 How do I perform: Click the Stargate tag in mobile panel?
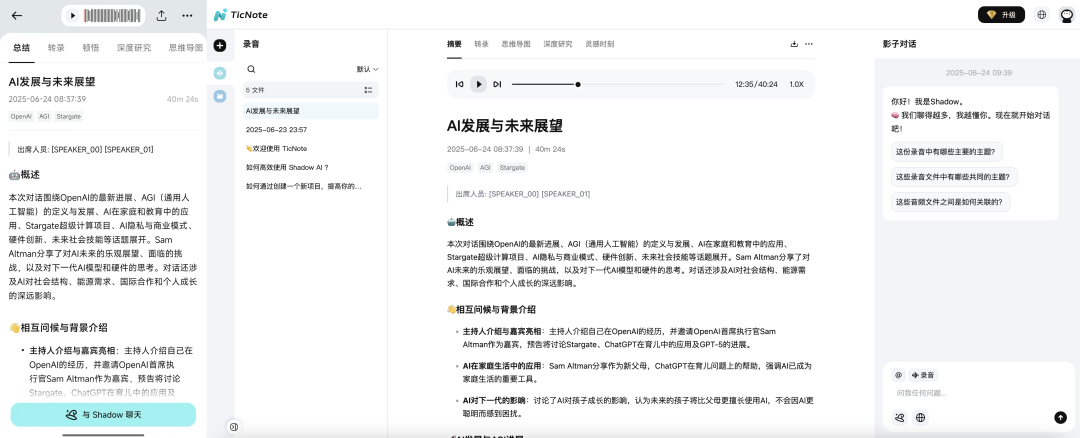coord(69,116)
